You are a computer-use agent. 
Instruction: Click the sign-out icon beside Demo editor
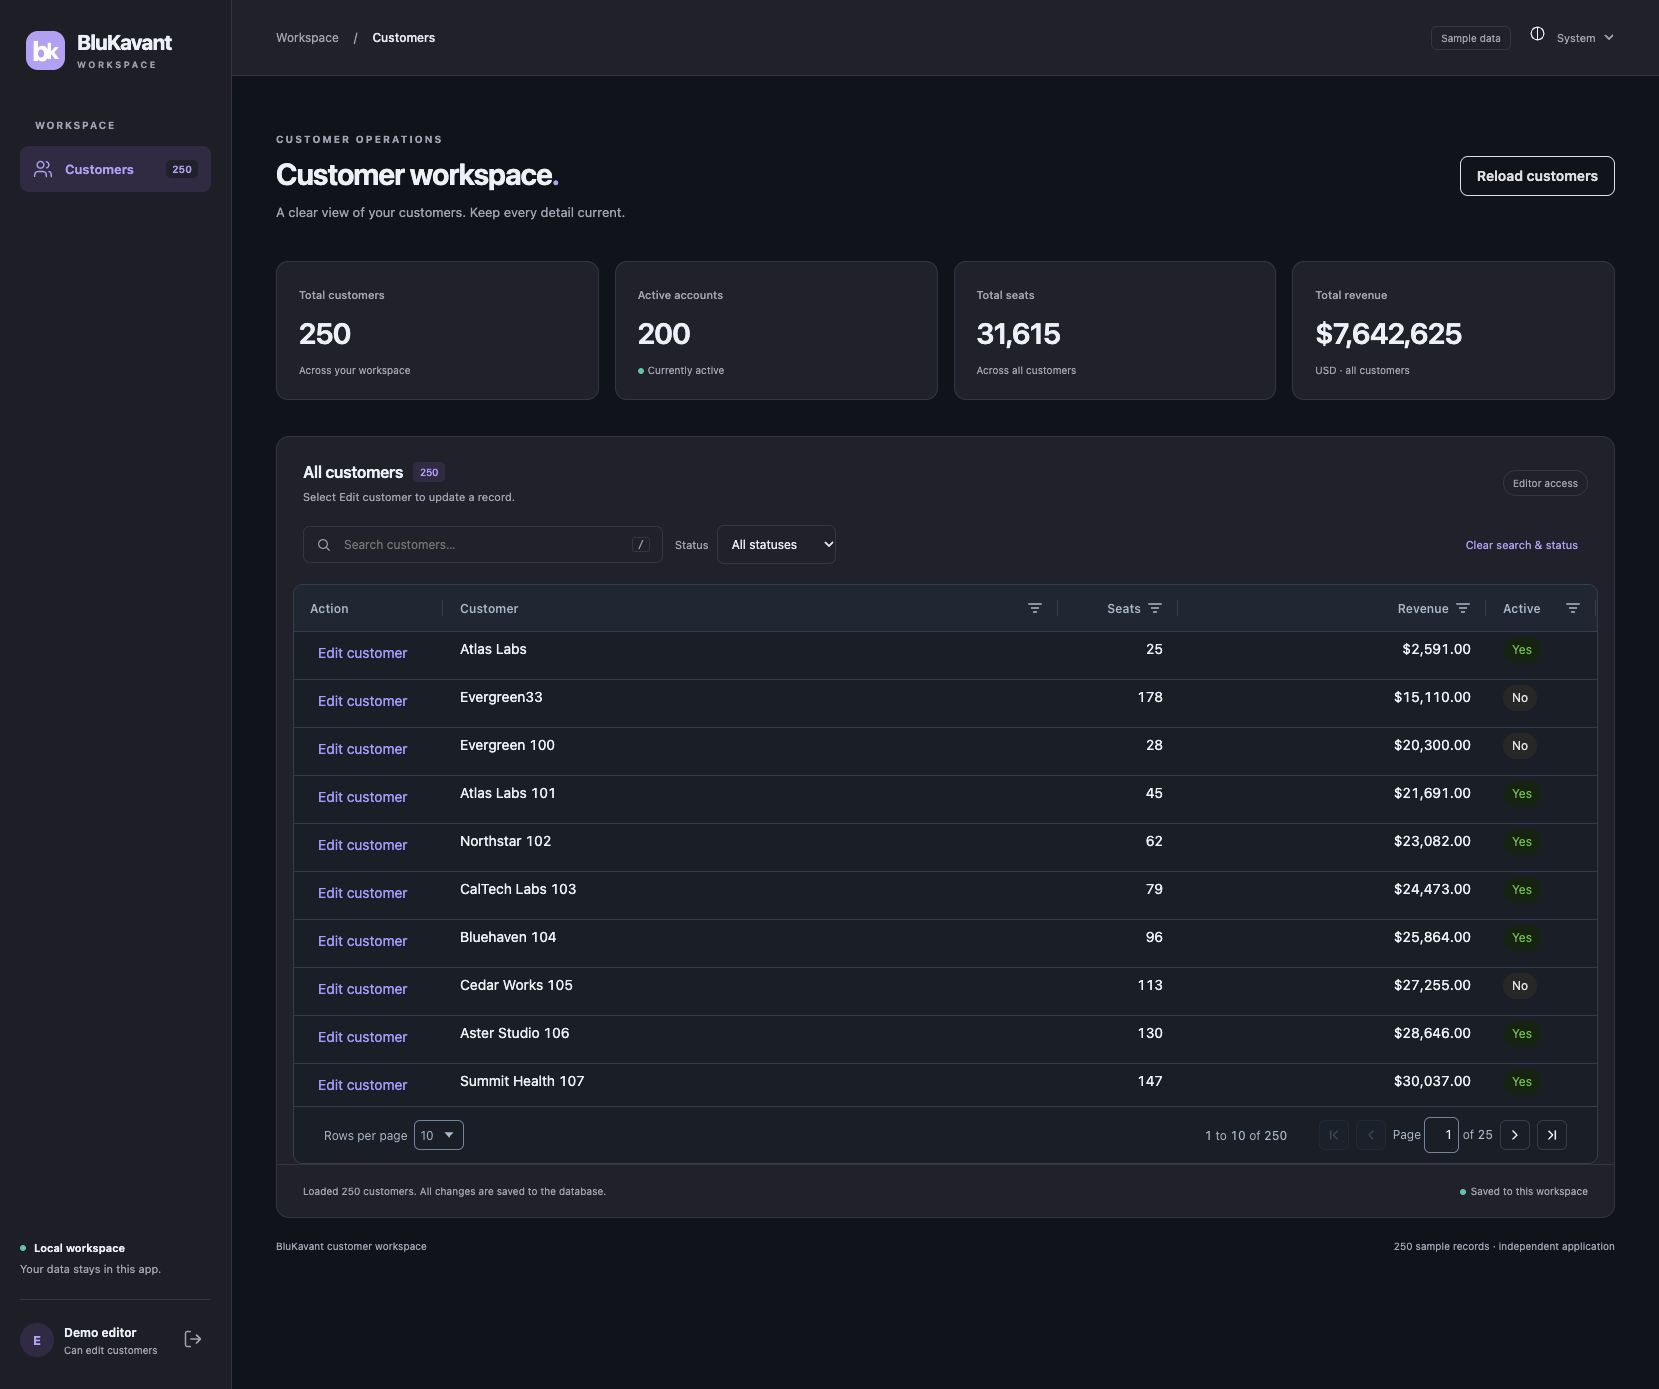193,1339
